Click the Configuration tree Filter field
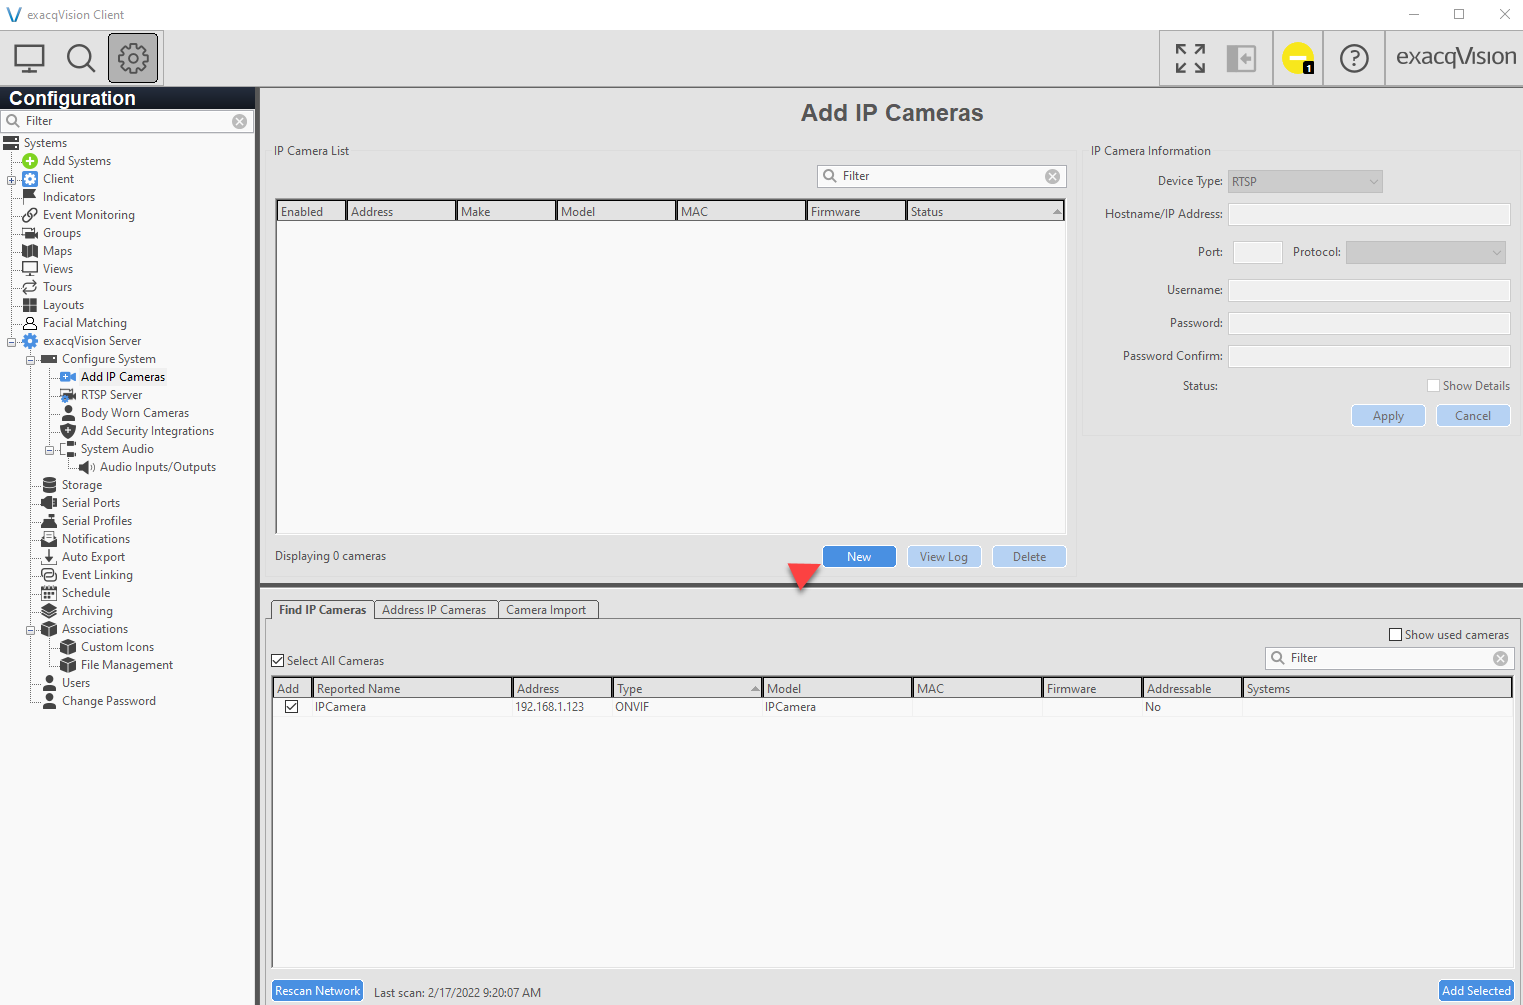Image resolution: width=1523 pixels, height=1005 pixels. pyautogui.click(x=127, y=121)
